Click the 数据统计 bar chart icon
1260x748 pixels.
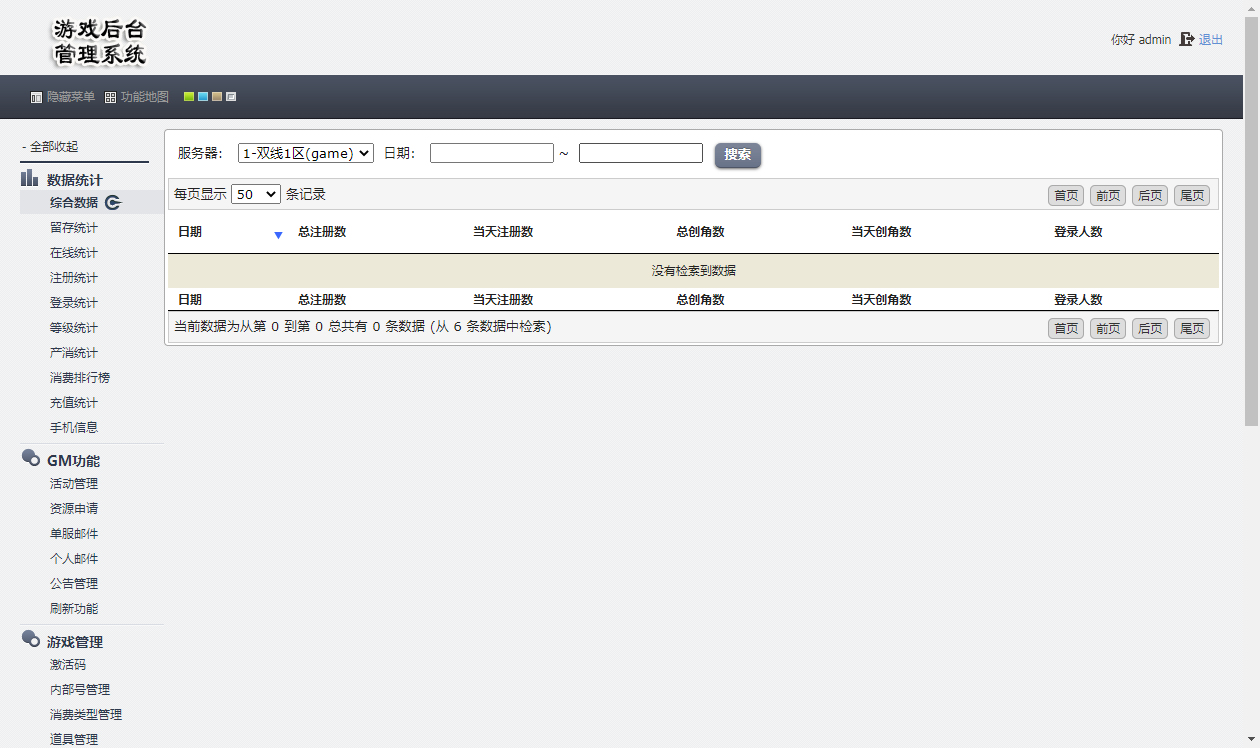30,179
